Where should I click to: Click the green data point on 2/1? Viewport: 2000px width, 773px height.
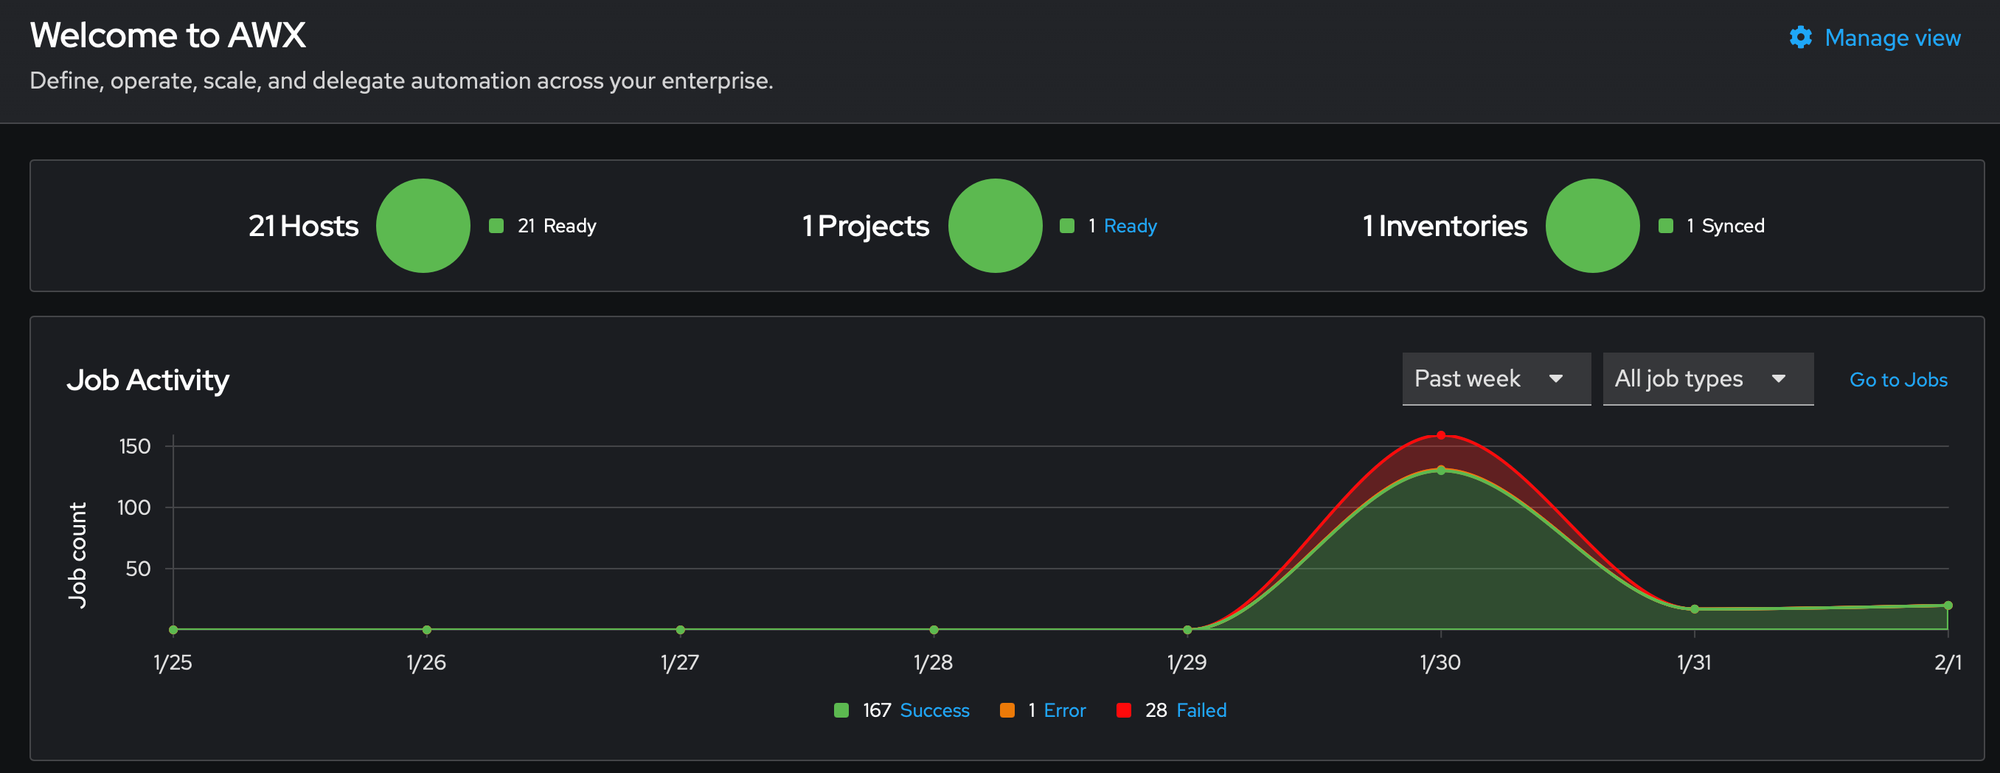coord(1948,605)
